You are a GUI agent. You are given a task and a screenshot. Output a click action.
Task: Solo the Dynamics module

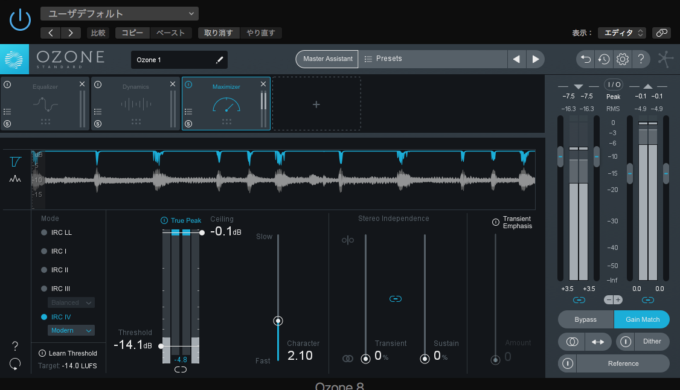point(98,124)
